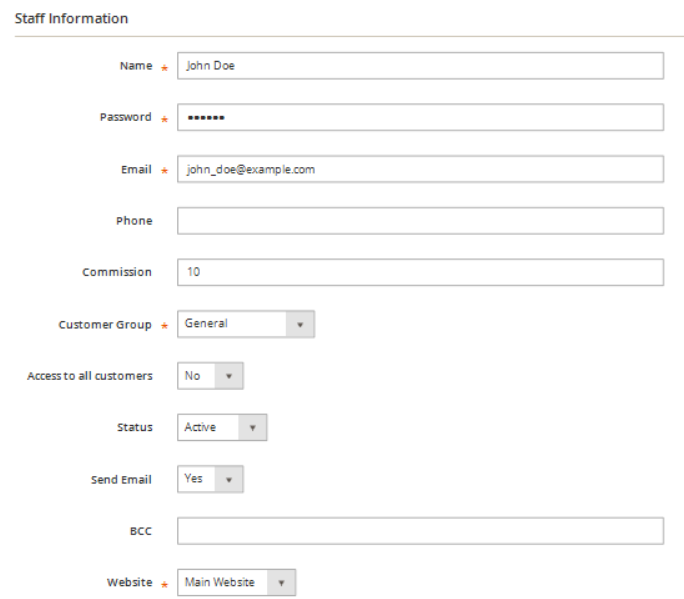The width and height of the screenshot is (684, 599).
Task: Click the empty BCC field
Action: tap(420, 531)
